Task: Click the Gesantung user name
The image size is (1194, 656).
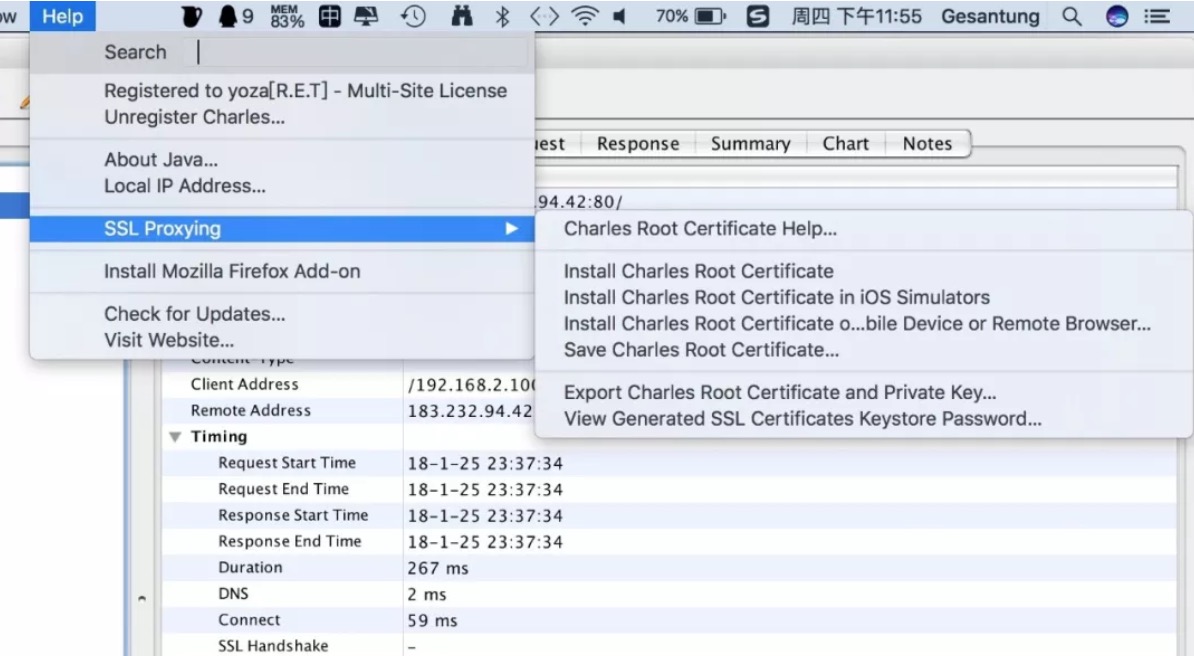Action: point(990,16)
